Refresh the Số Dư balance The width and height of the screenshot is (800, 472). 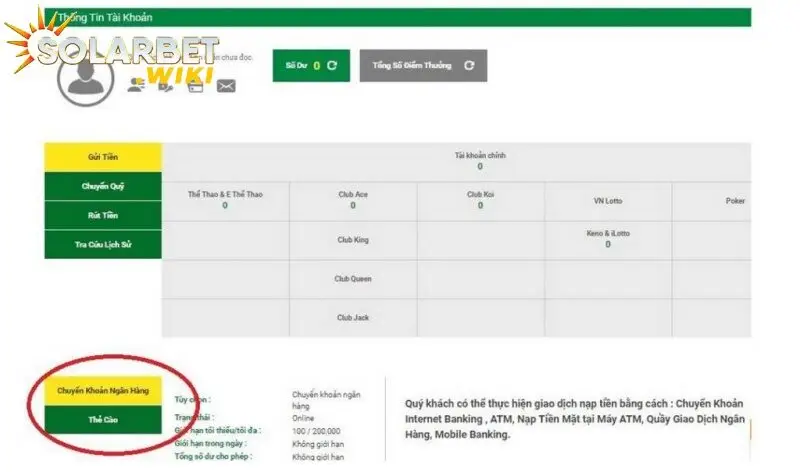tap(332, 65)
